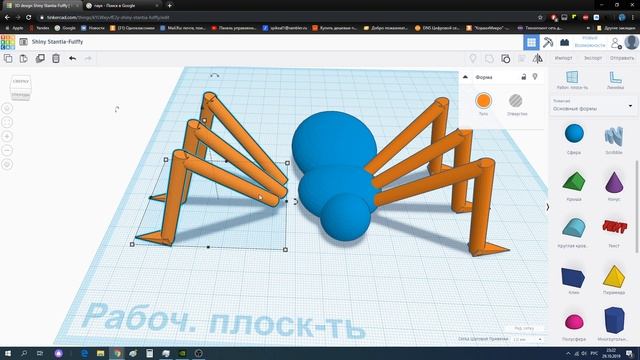
Task: Set the shape to Hole
Action: pos(516,101)
